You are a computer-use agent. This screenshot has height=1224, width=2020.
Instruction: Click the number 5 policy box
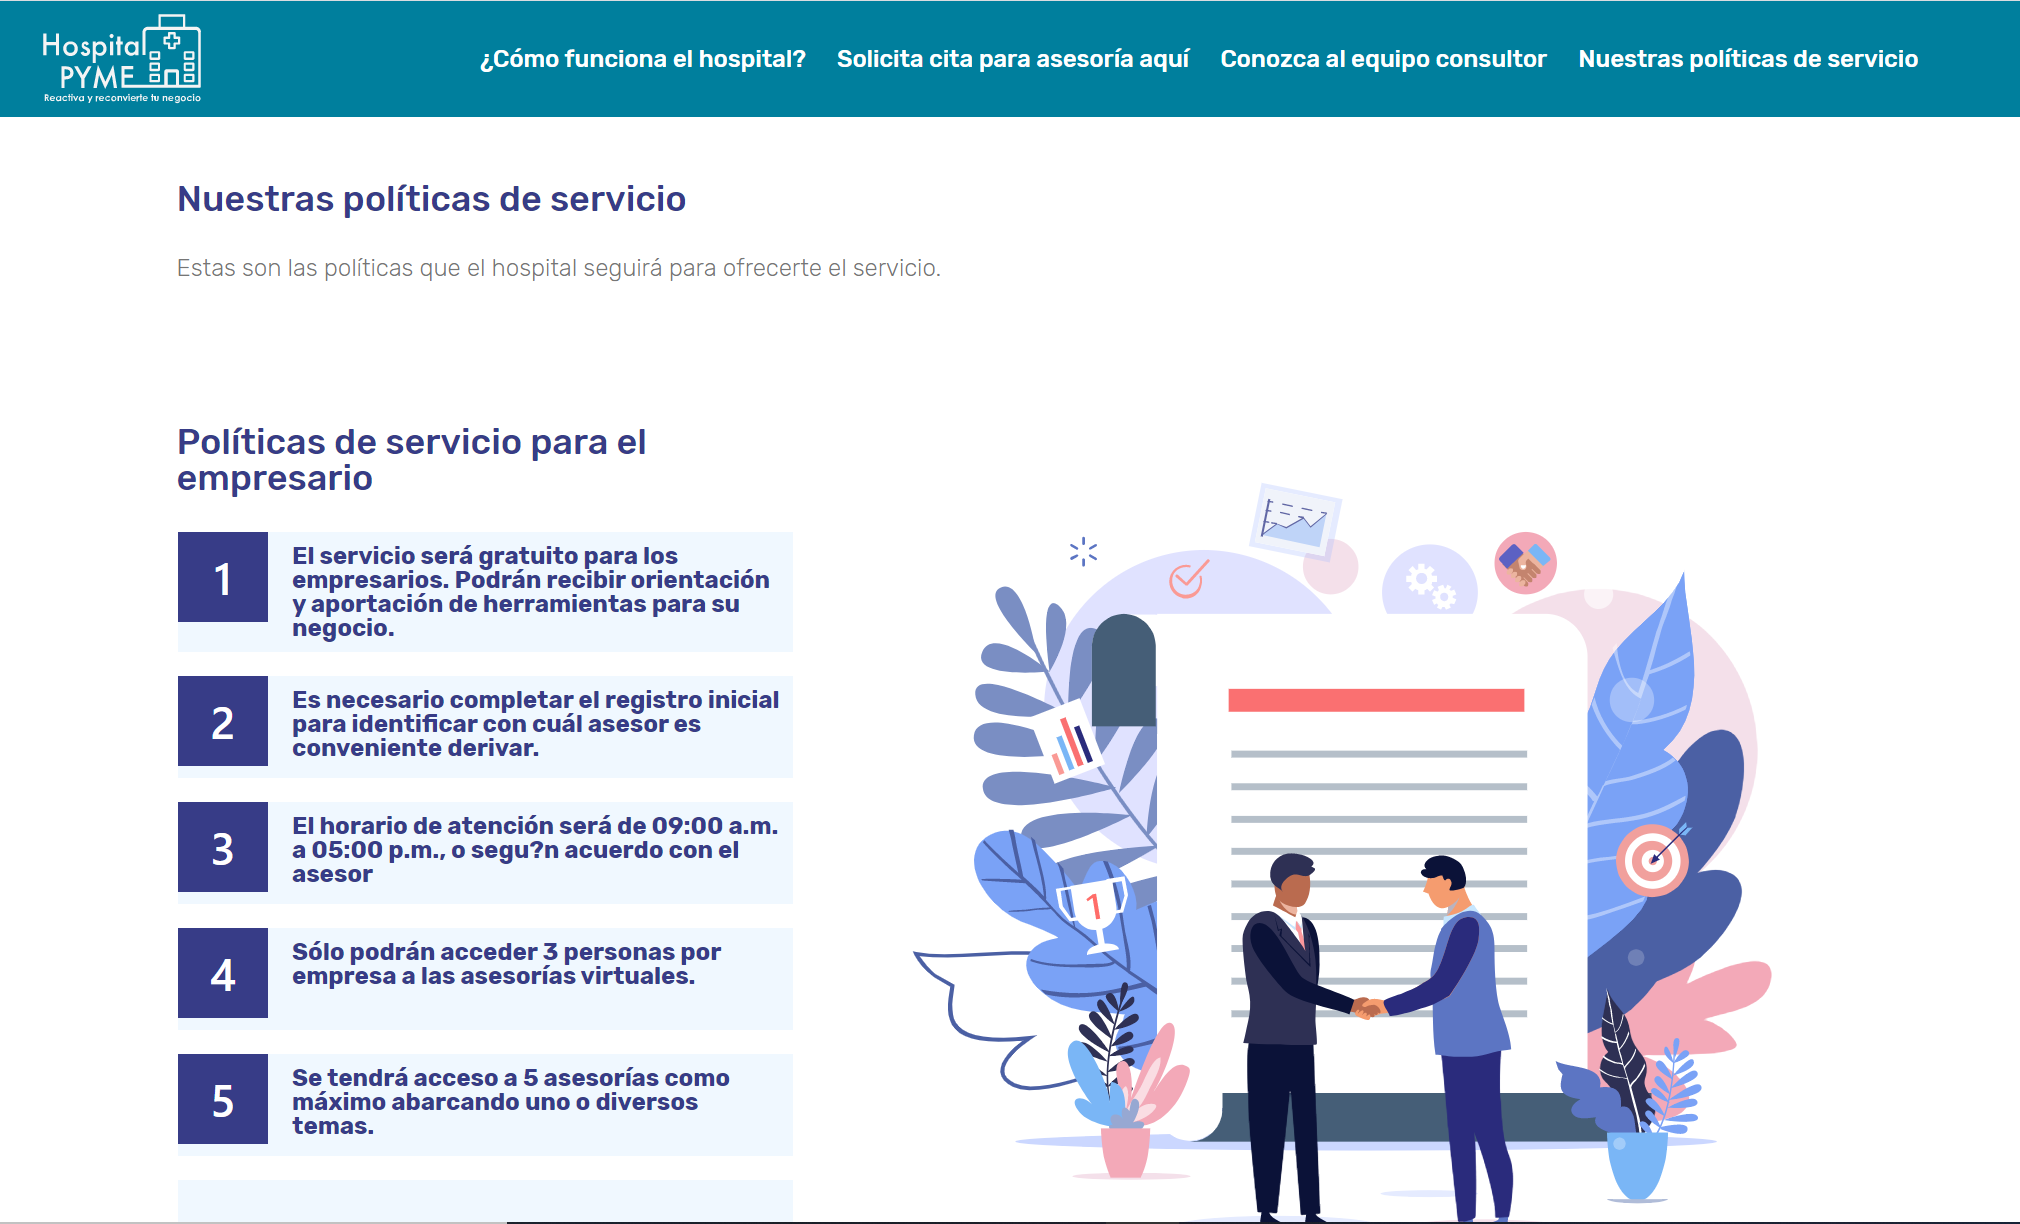(x=223, y=1100)
